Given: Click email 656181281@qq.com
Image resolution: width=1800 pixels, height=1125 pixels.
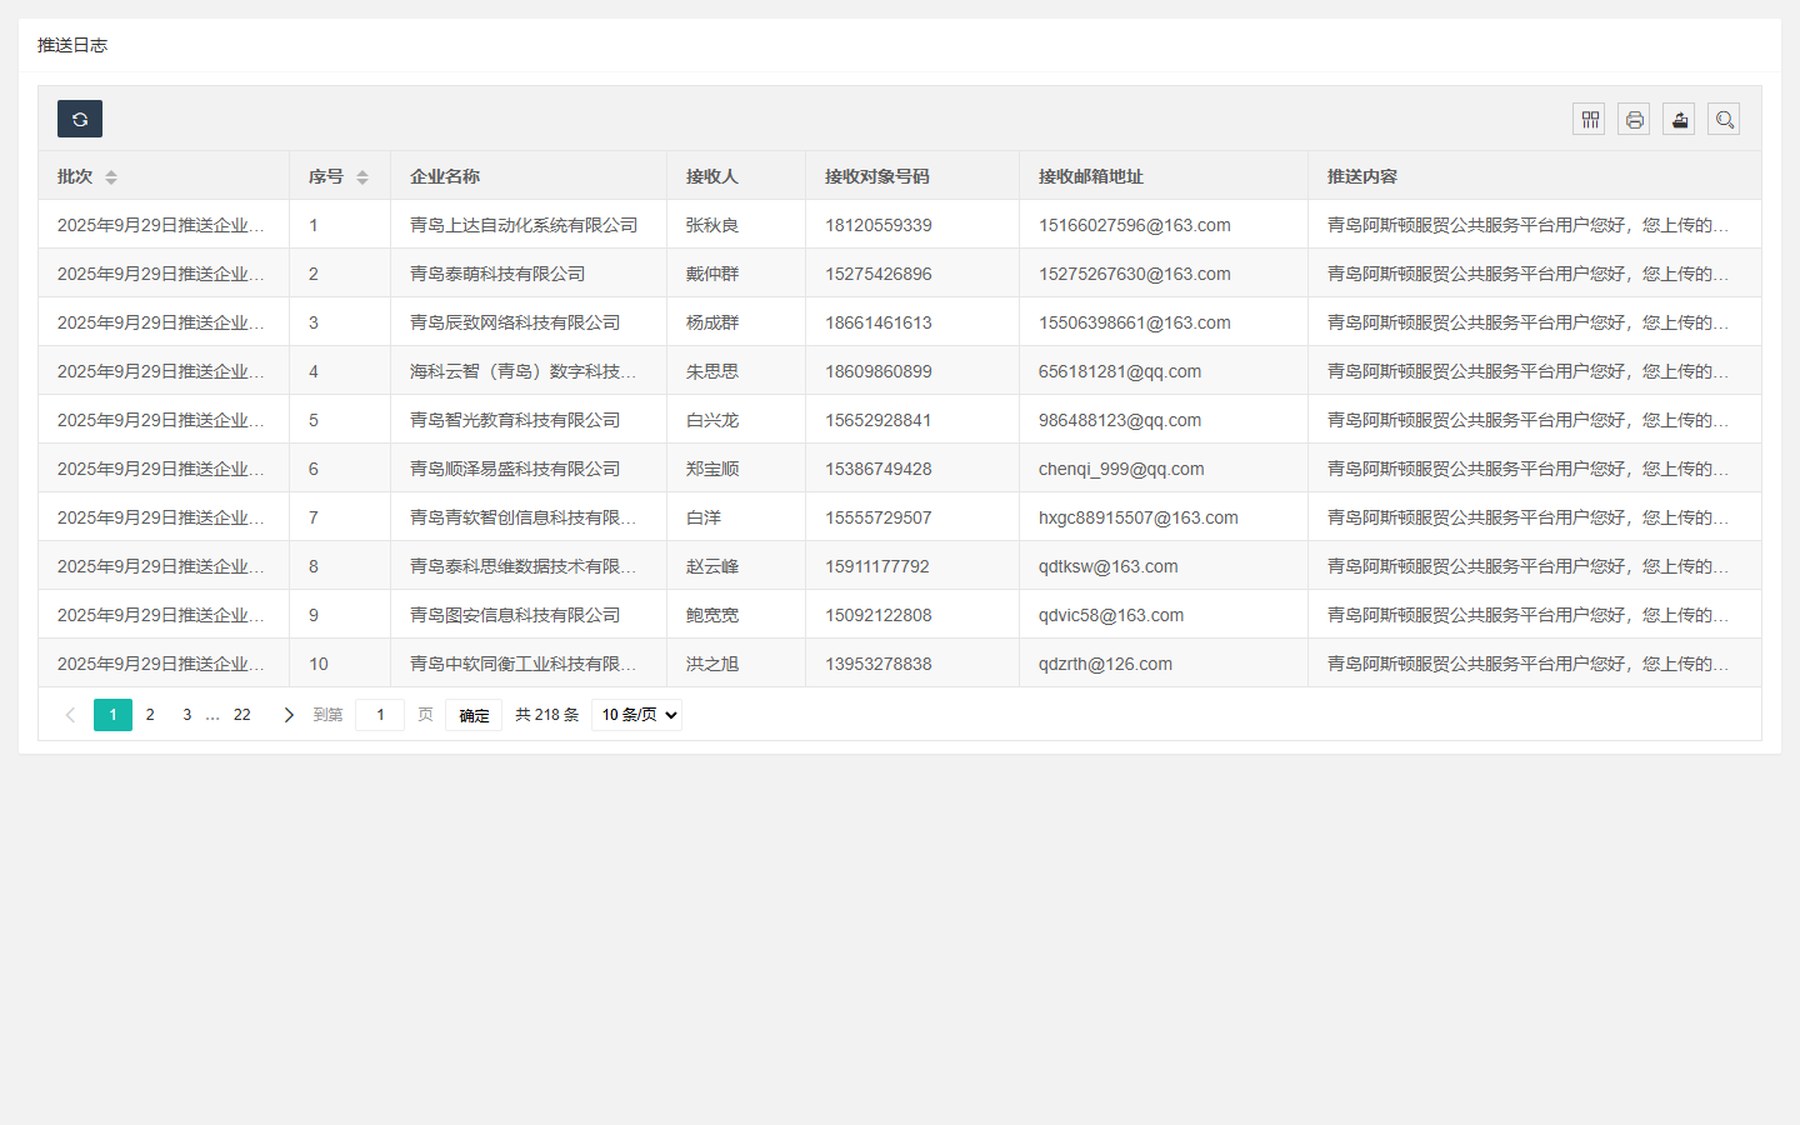Looking at the screenshot, I should tap(1120, 372).
